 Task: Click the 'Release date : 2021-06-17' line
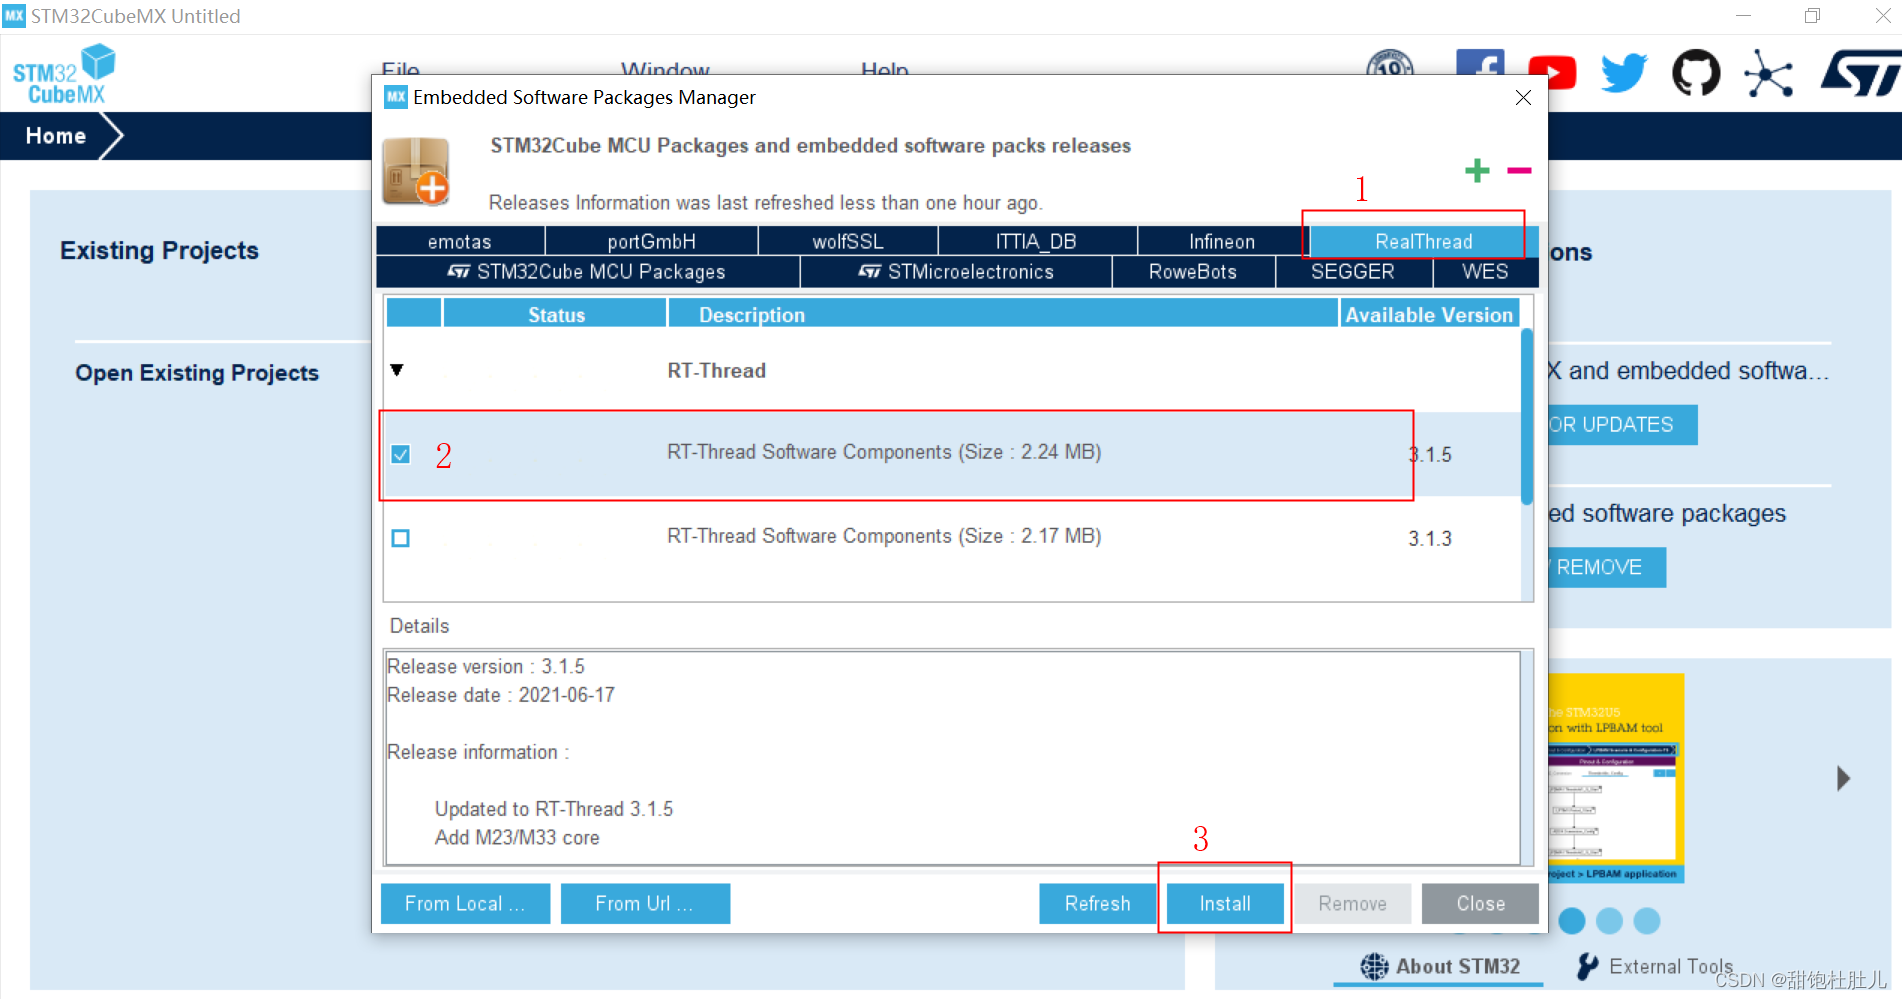(501, 695)
